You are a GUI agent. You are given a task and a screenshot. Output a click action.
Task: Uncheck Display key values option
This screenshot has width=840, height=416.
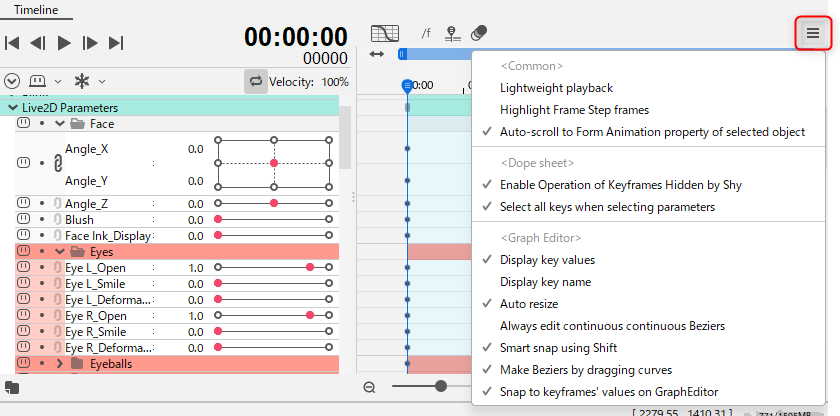pyautogui.click(x=547, y=260)
